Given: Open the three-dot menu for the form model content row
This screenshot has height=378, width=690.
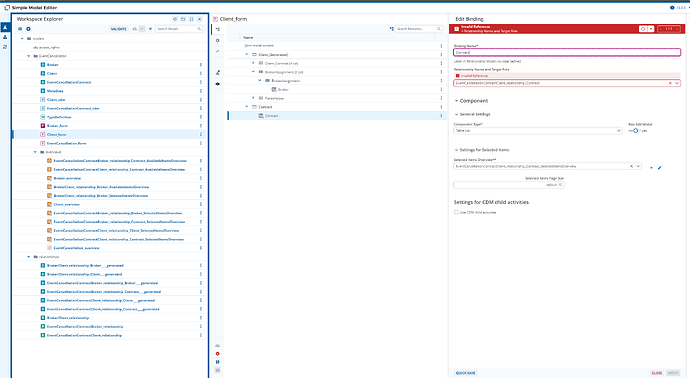Looking at the screenshot, I should point(441,46).
